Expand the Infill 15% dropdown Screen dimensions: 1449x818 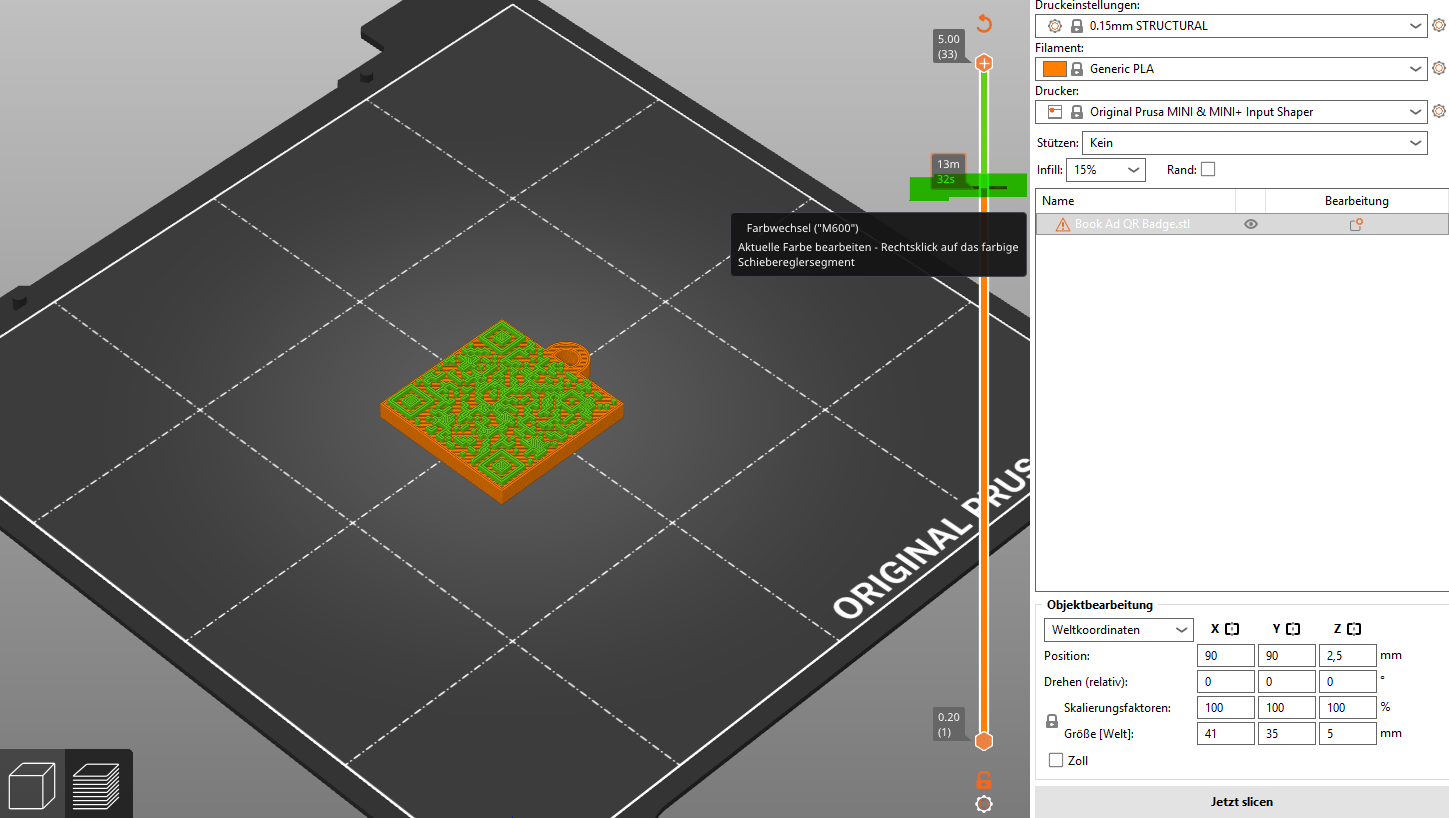coord(1105,170)
